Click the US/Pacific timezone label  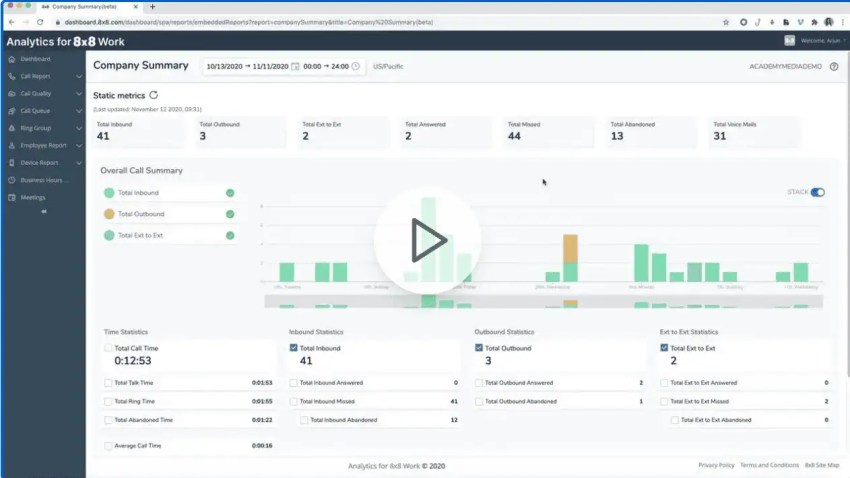pyautogui.click(x=388, y=66)
